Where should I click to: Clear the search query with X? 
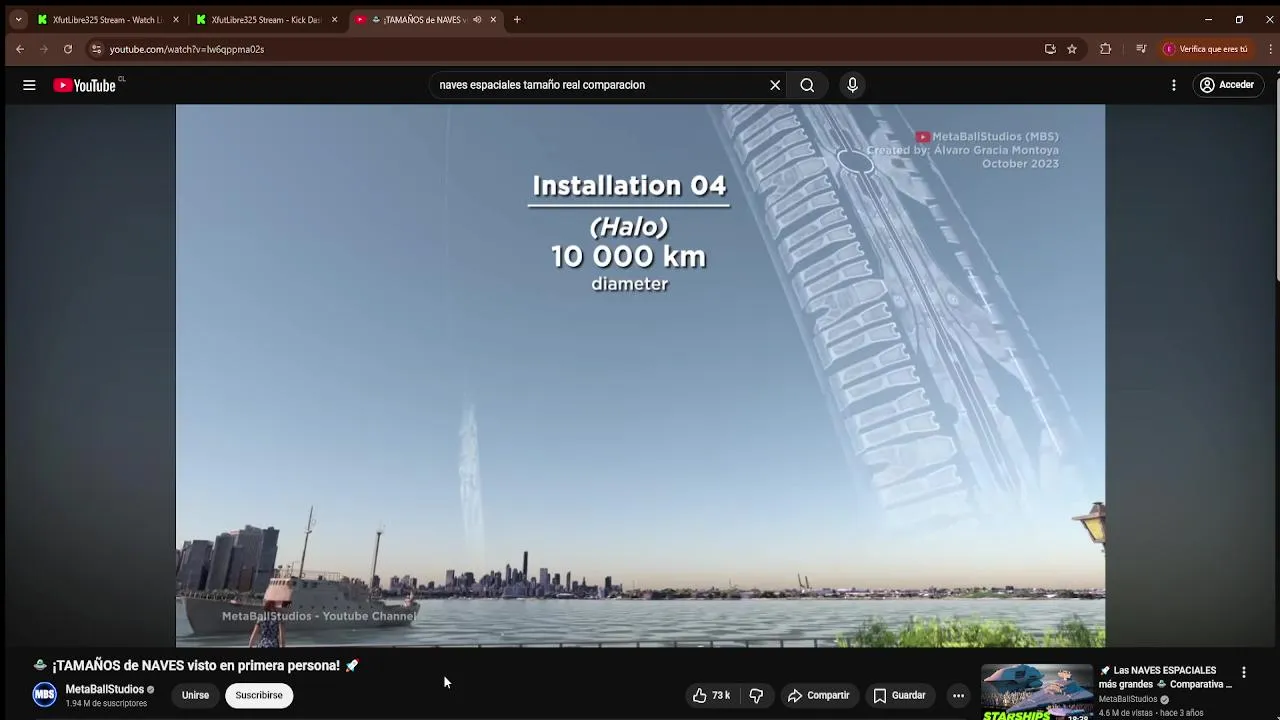click(775, 85)
